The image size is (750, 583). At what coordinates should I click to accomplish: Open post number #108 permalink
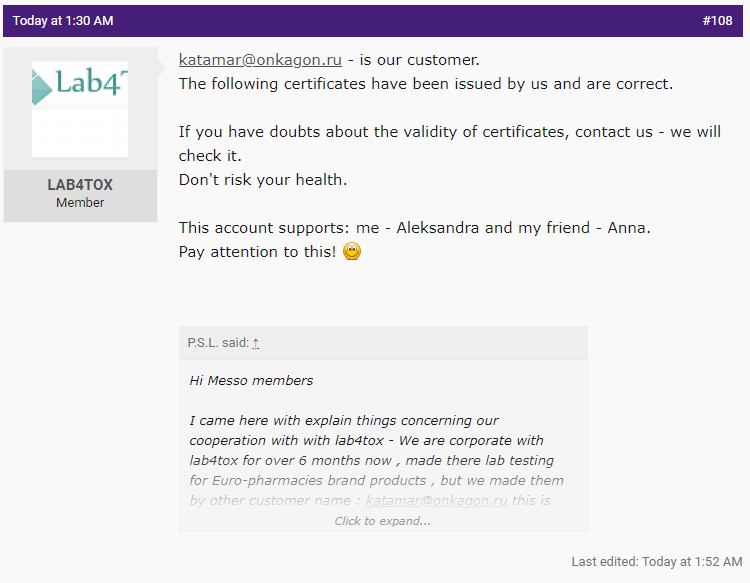717,20
